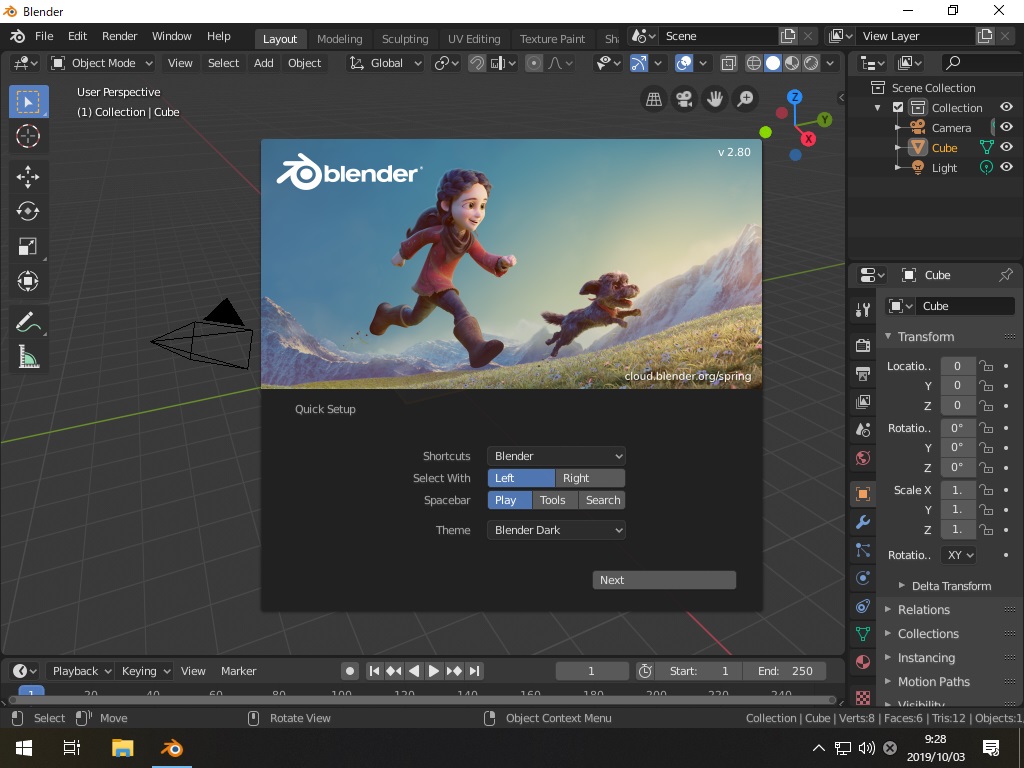The image size is (1024, 768).
Task: Lock the Location X value
Action: pos(986,366)
